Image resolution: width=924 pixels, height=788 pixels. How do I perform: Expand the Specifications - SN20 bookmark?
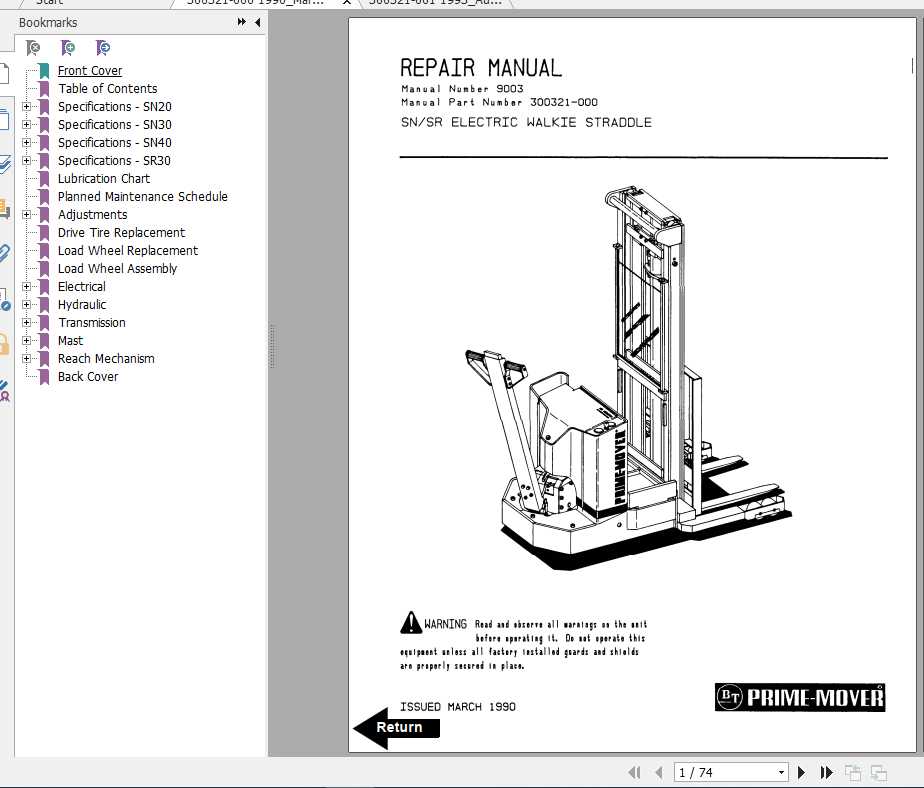click(x=27, y=106)
